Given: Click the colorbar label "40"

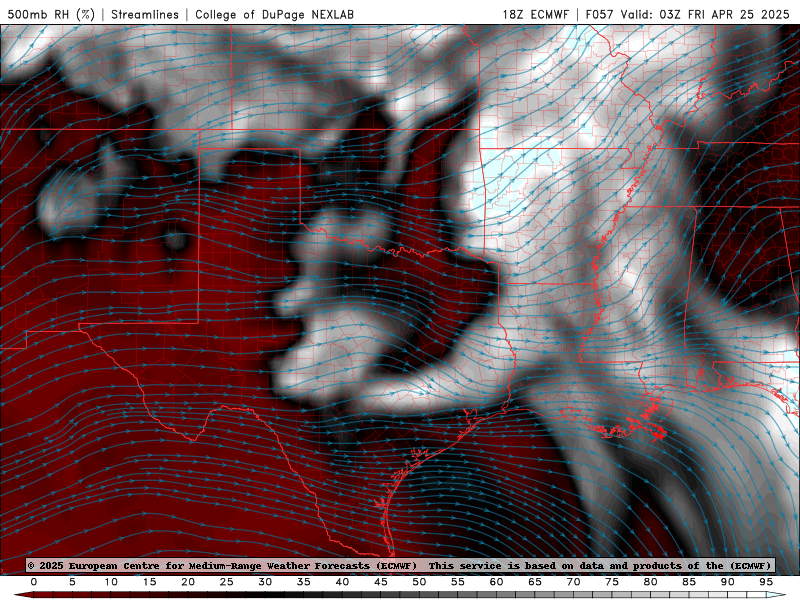Looking at the screenshot, I should pos(342,582).
